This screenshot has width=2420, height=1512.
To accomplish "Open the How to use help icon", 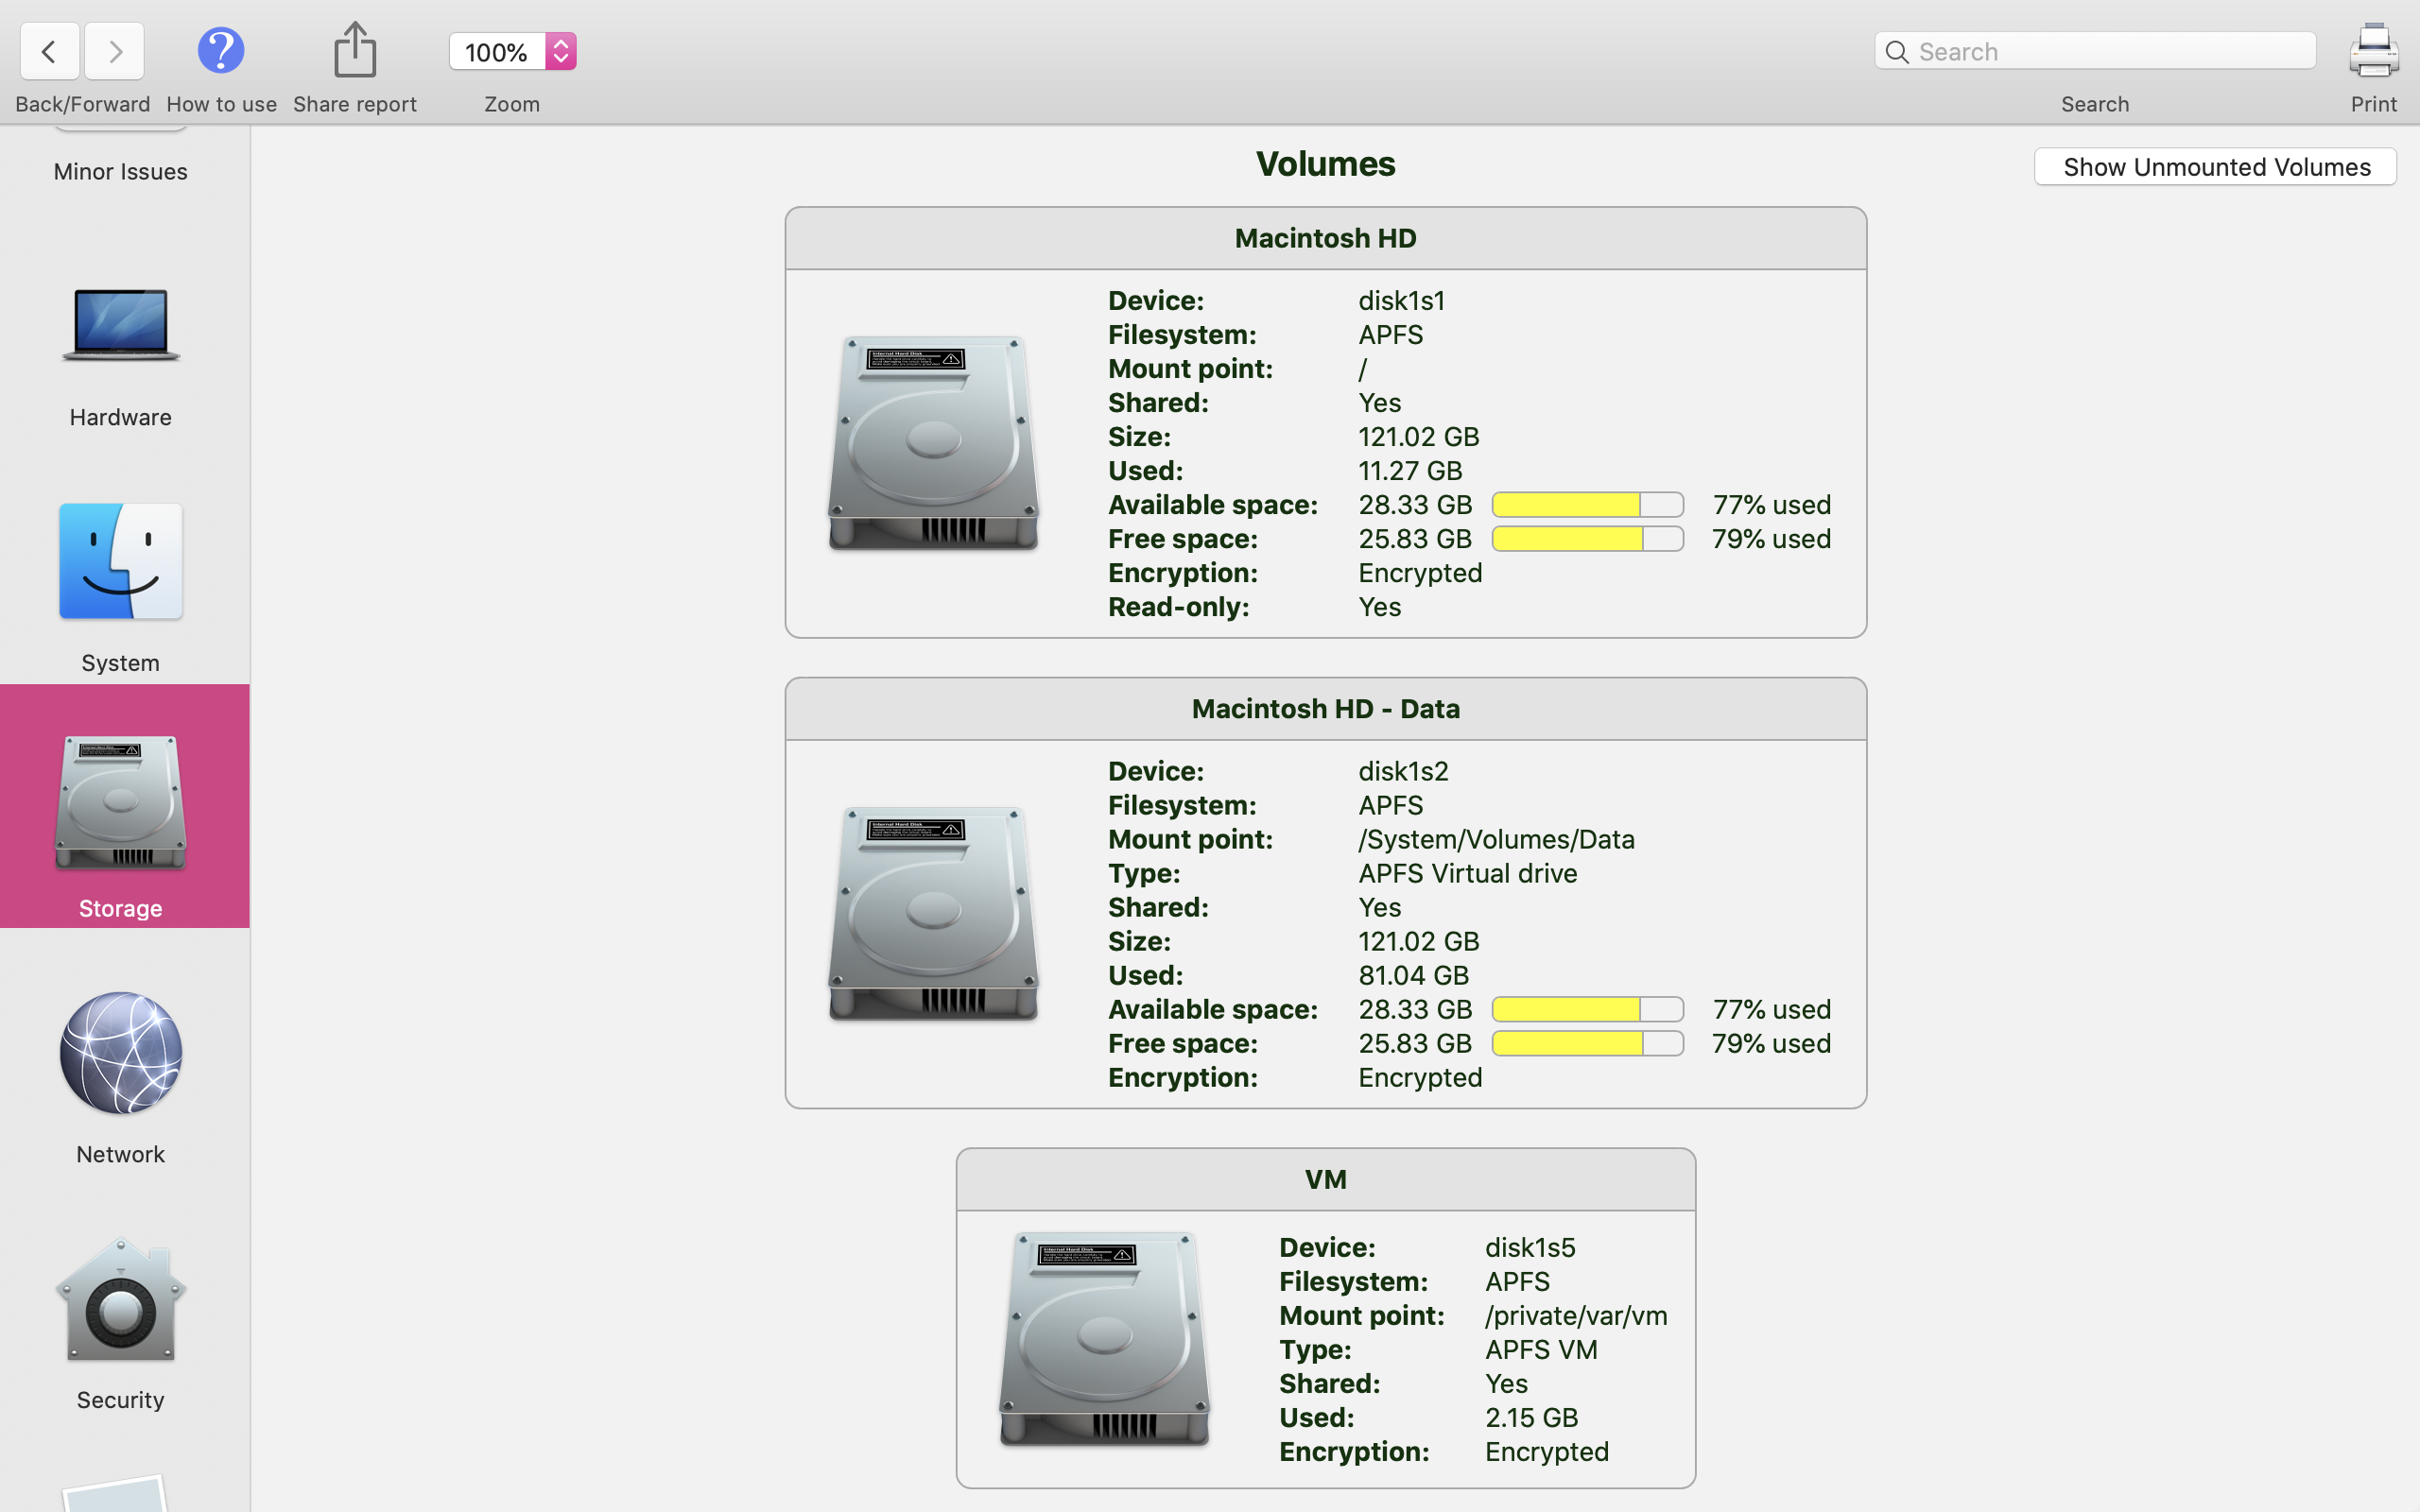I will point(221,50).
